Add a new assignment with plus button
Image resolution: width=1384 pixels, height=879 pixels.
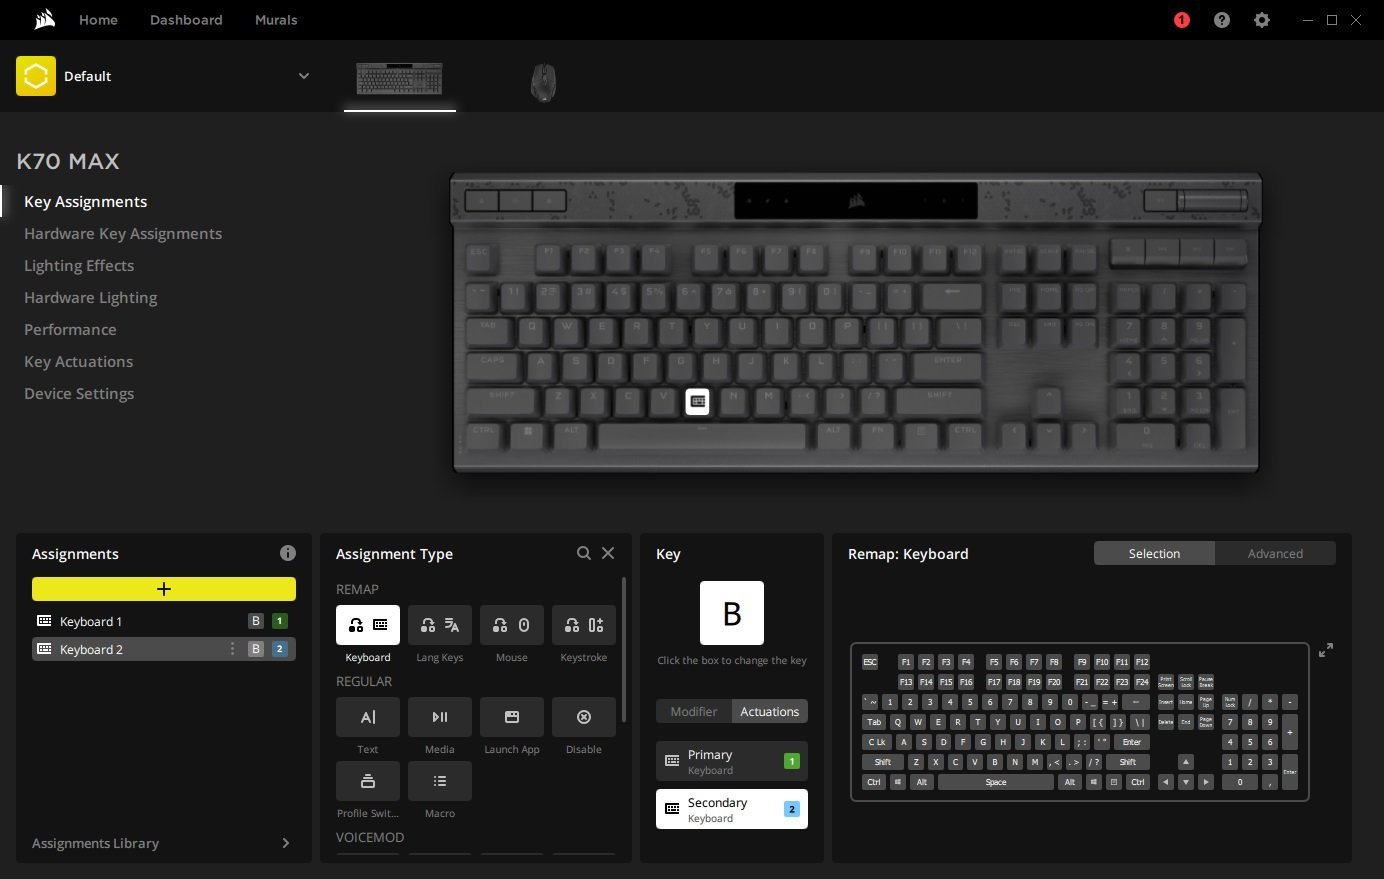pyautogui.click(x=164, y=589)
